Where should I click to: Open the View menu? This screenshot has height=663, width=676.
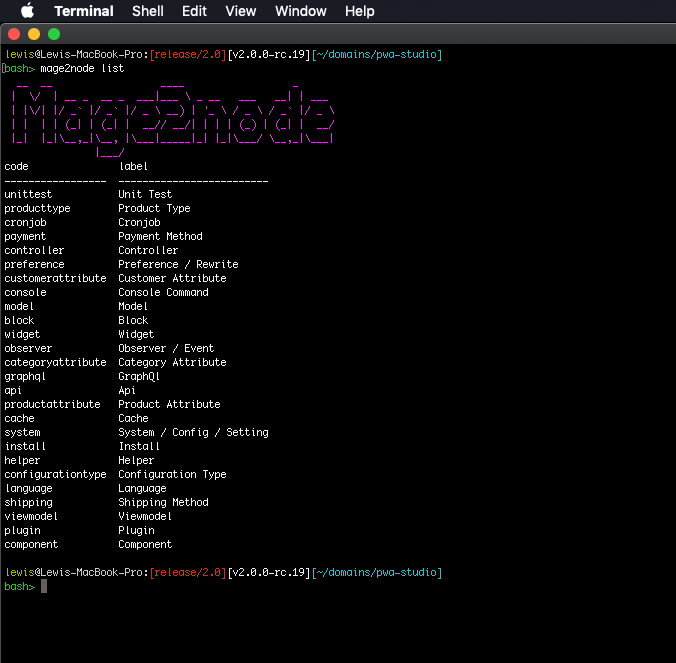(241, 11)
